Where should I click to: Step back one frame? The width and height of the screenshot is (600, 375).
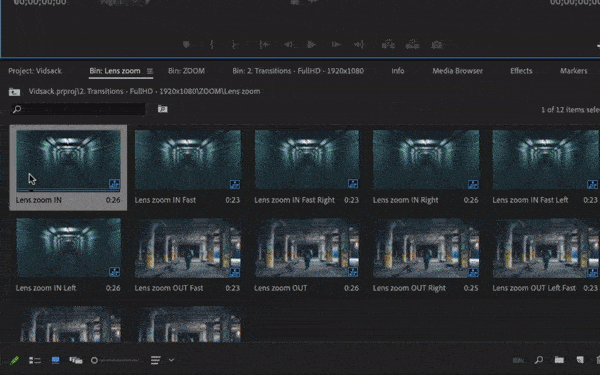tap(289, 45)
